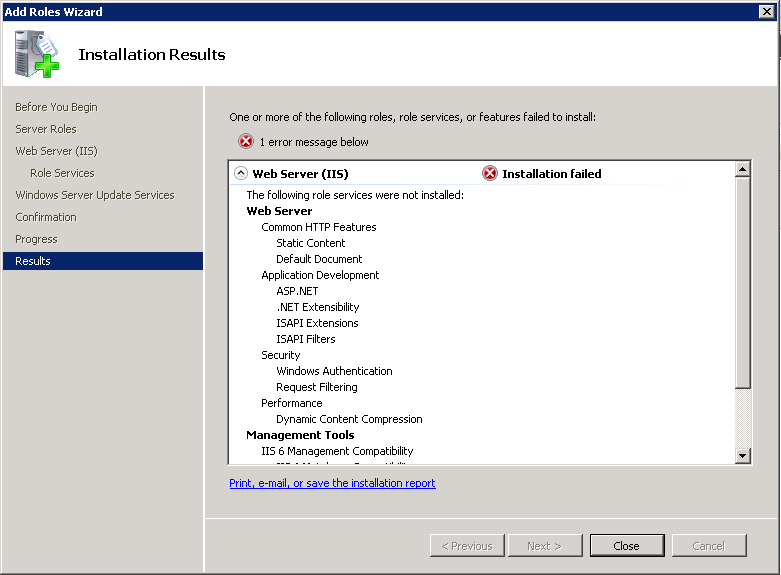The image size is (781, 575).
Task: Open the Before You Begin step
Action: coord(56,107)
